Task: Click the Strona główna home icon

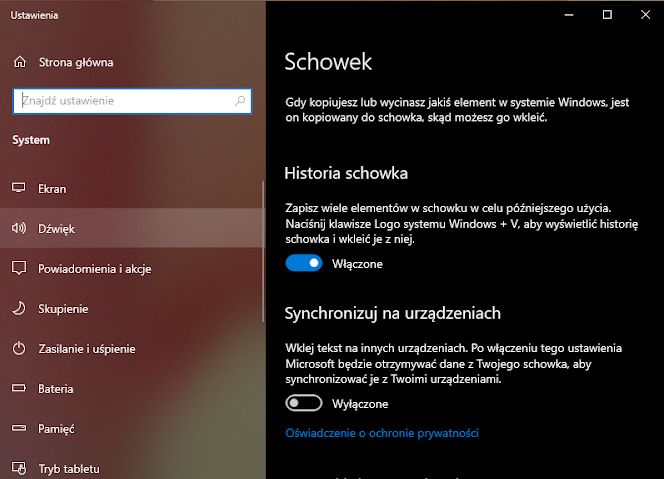Action: tap(19, 62)
